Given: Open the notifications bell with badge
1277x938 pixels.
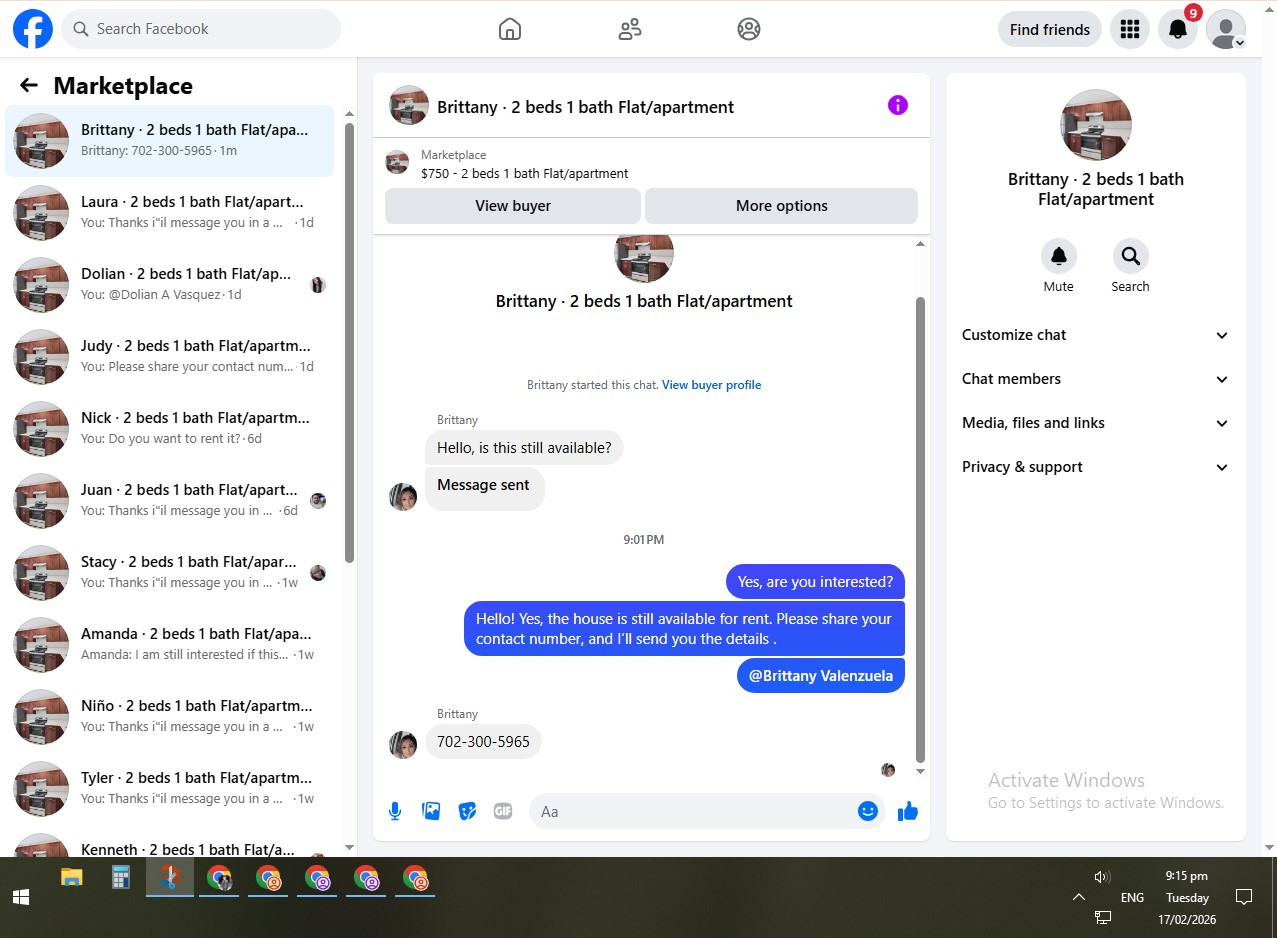Looking at the screenshot, I should click(x=1178, y=29).
